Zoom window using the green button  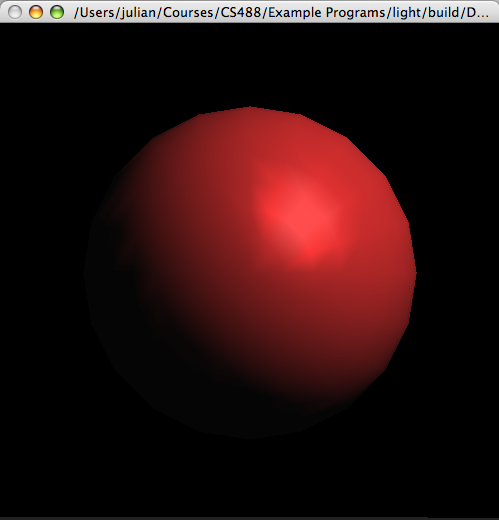click(57, 13)
